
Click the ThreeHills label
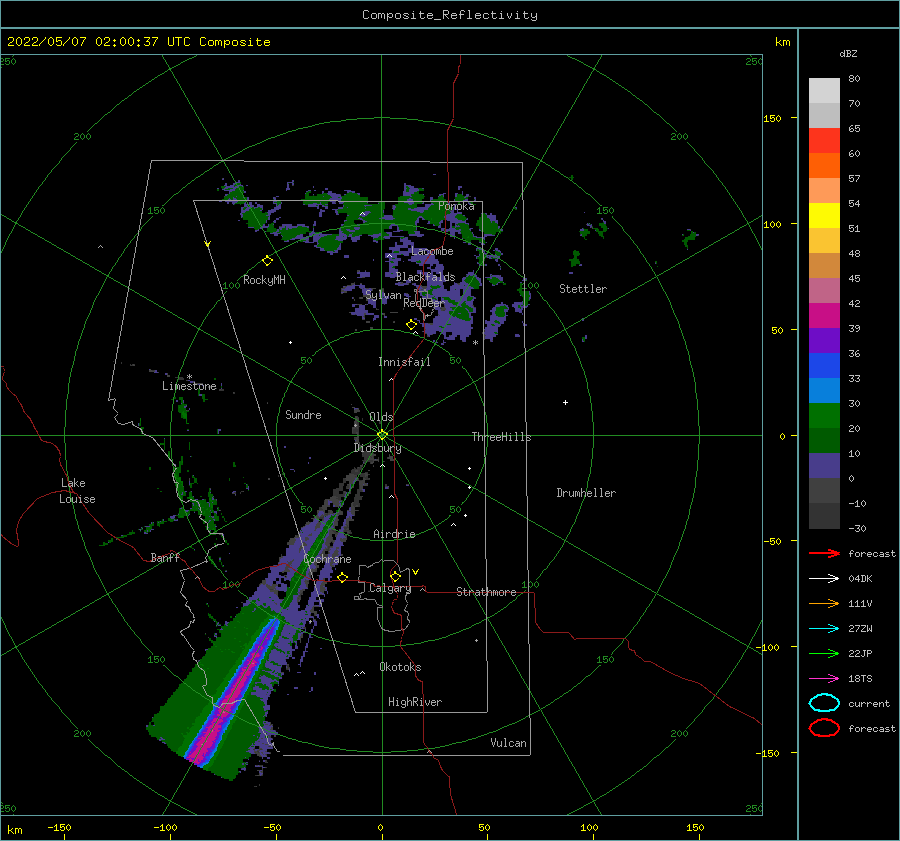pyautogui.click(x=501, y=437)
